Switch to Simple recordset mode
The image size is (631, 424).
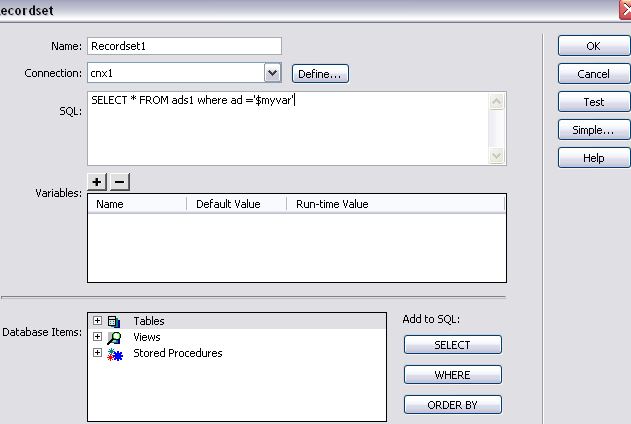(594, 130)
